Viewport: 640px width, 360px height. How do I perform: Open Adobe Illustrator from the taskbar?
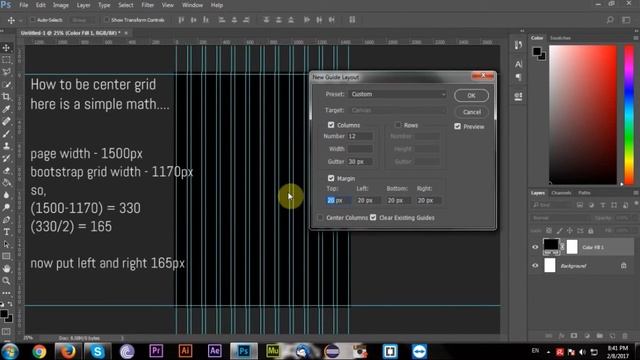coord(185,351)
